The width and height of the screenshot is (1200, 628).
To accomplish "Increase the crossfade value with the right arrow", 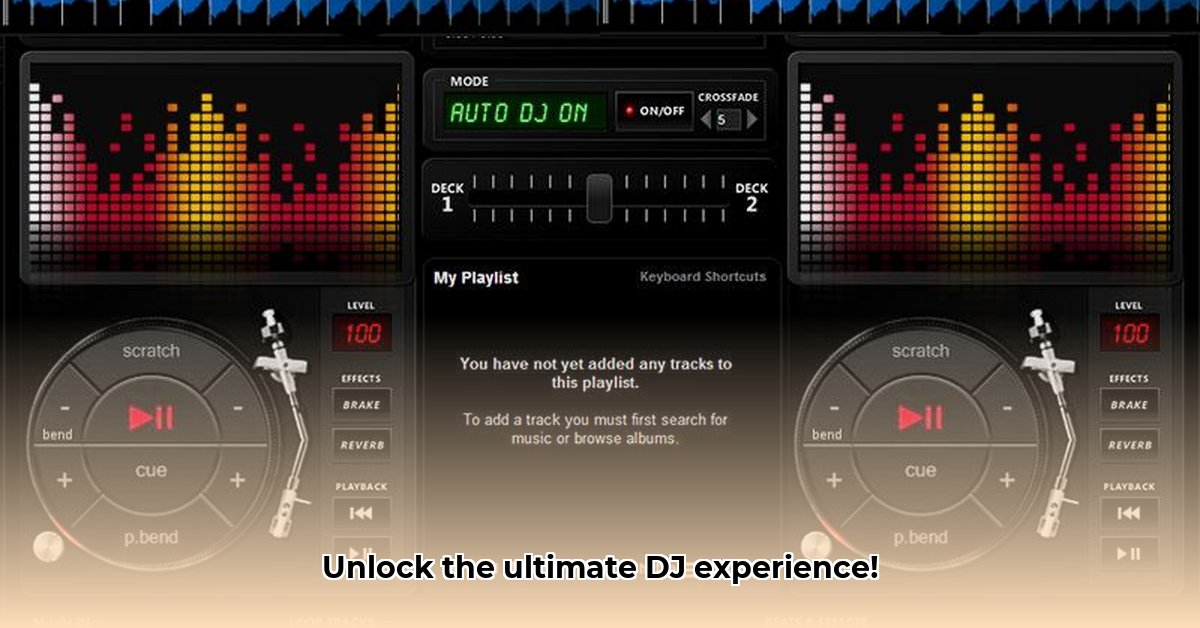I will [753, 121].
